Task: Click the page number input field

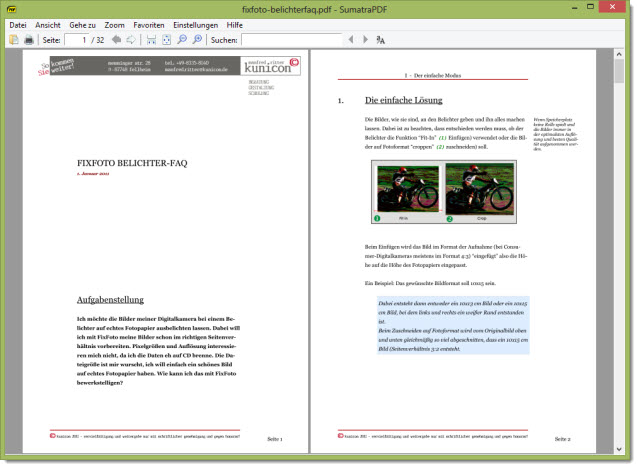Action: pos(76,40)
